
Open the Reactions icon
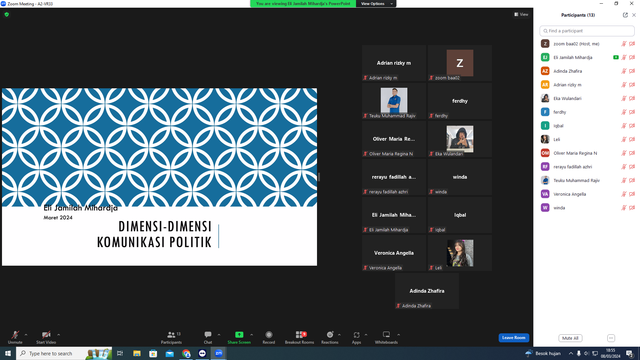(330, 335)
